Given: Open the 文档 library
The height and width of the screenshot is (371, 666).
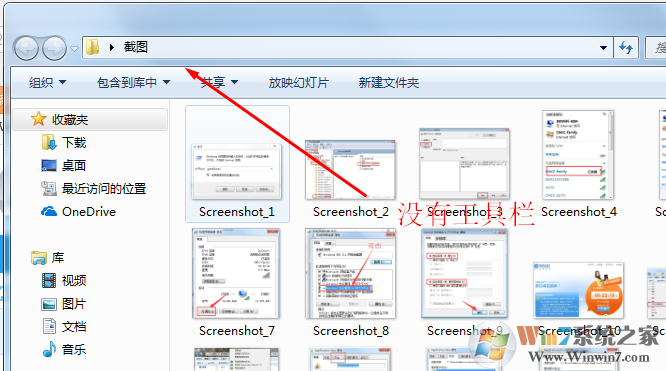Looking at the screenshot, I should 74,326.
